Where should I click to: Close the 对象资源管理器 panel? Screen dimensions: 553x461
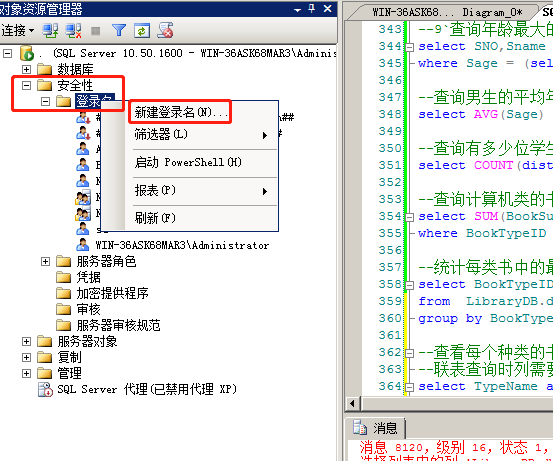pos(328,8)
